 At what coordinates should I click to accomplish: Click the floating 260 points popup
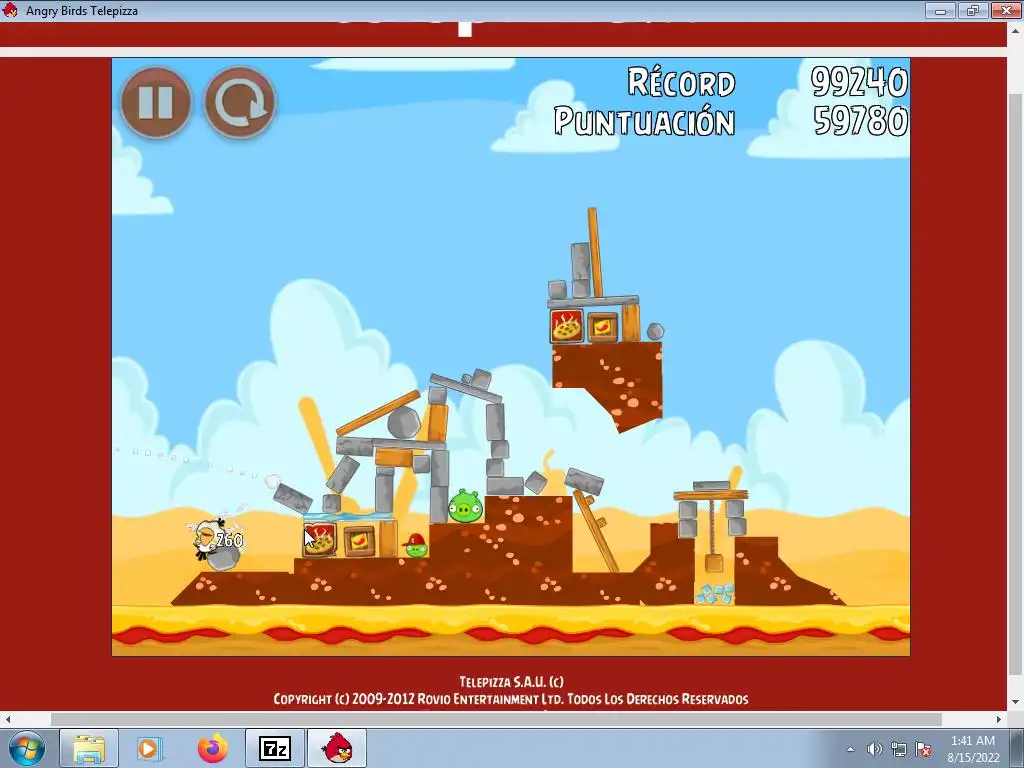229,541
